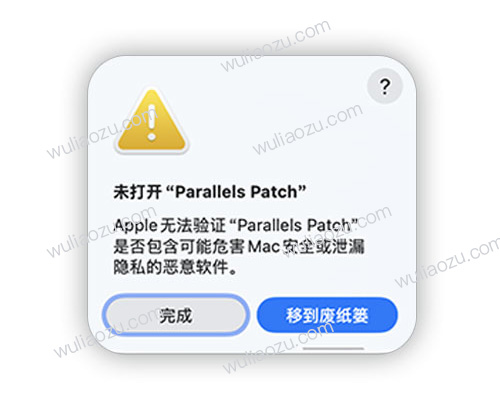Click the word Apple in the message
500x400 pixels.
(135, 226)
